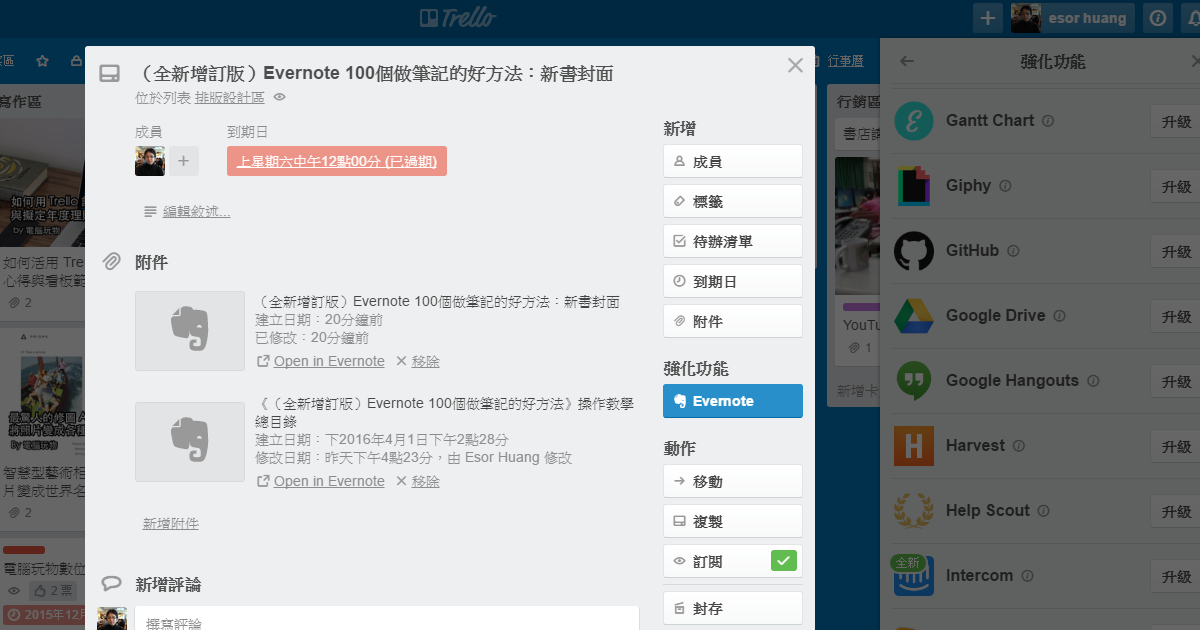Upgrade for Harvest (升級)

pyautogui.click(x=1175, y=446)
